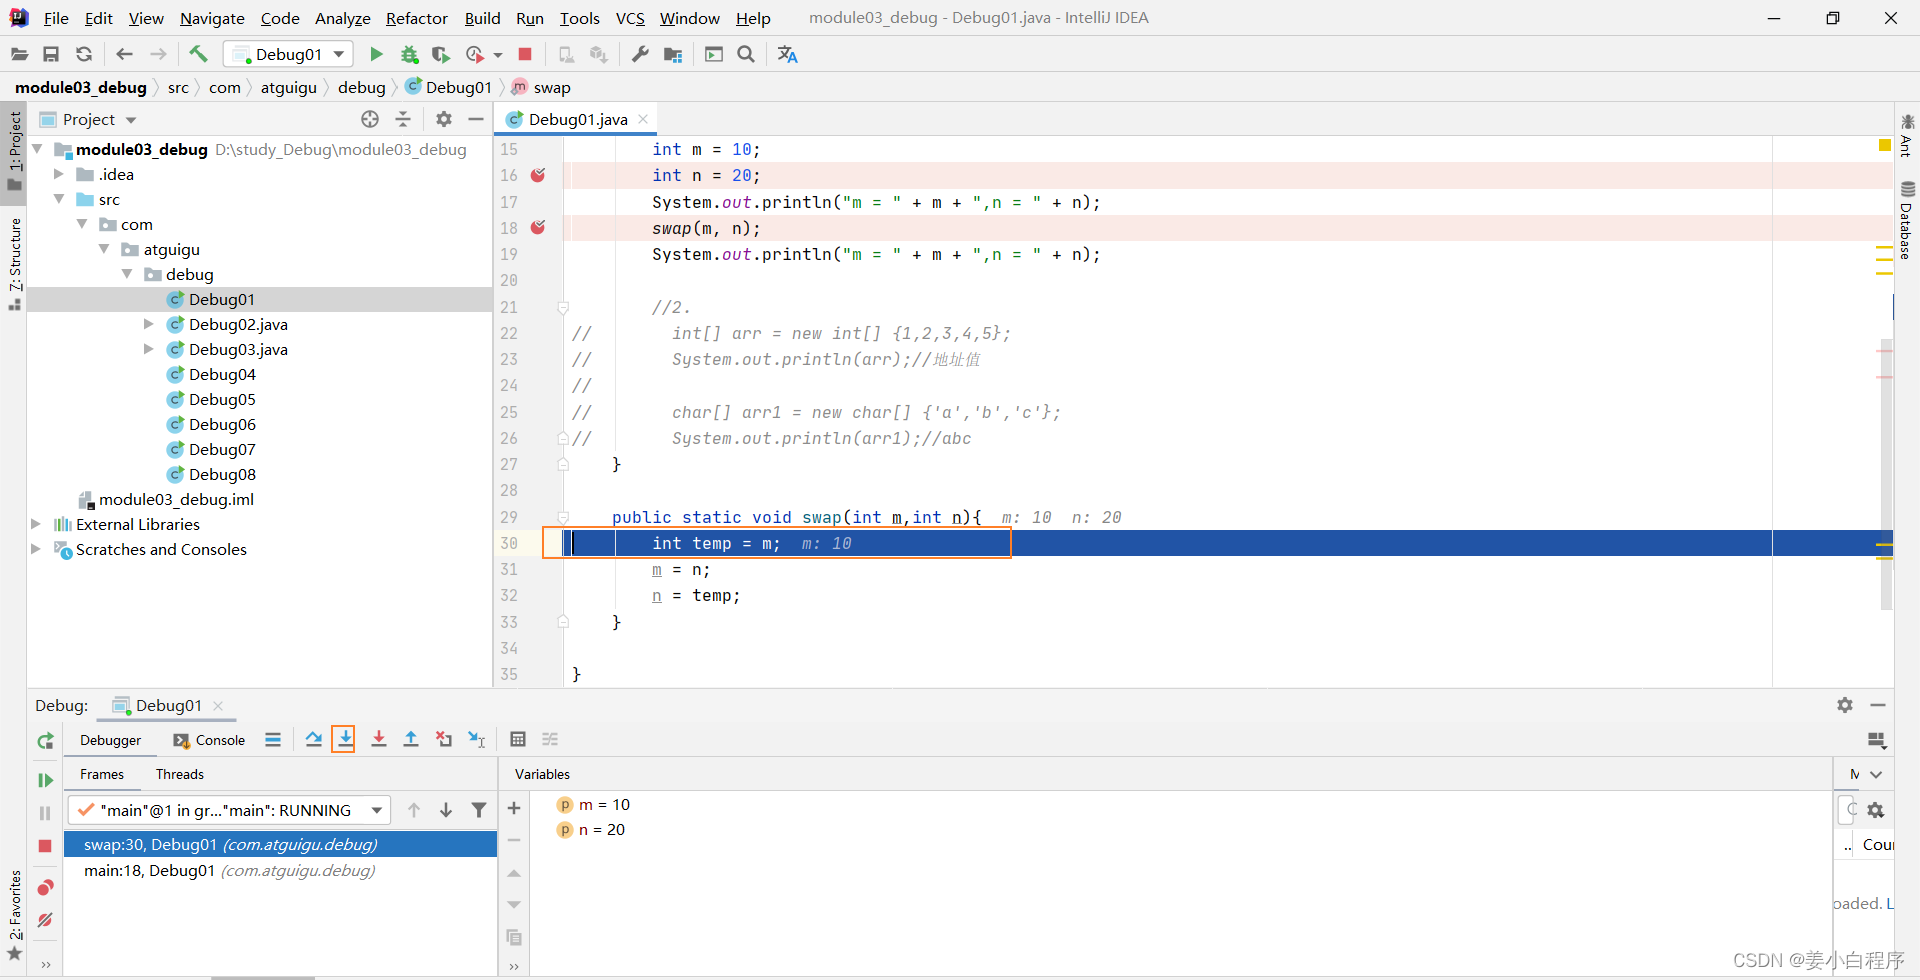Image resolution: width=1920 pixels, height=980 pixels.
Task: Open the Ant tool window
Action: pyautogui.click(x=1907, y=135)
